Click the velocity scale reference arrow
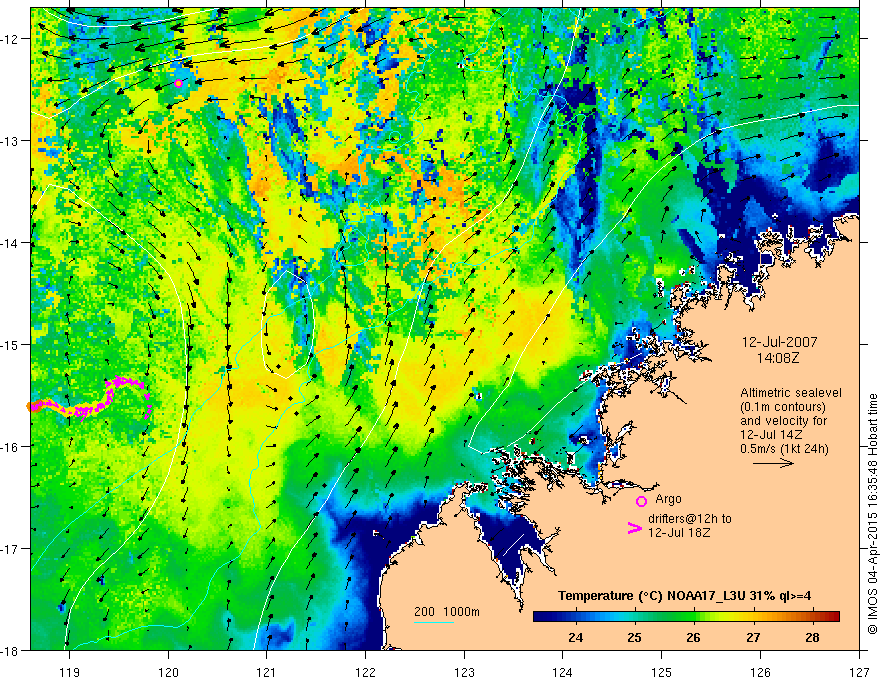 pyautogui.click(x=773, y=463)
